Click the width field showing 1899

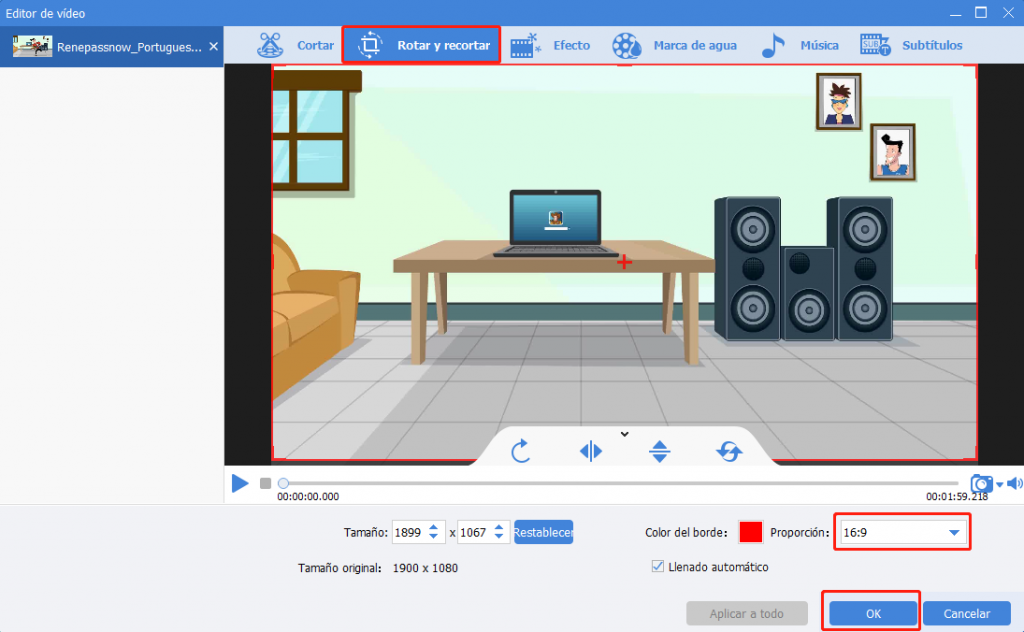coord(409,533)
